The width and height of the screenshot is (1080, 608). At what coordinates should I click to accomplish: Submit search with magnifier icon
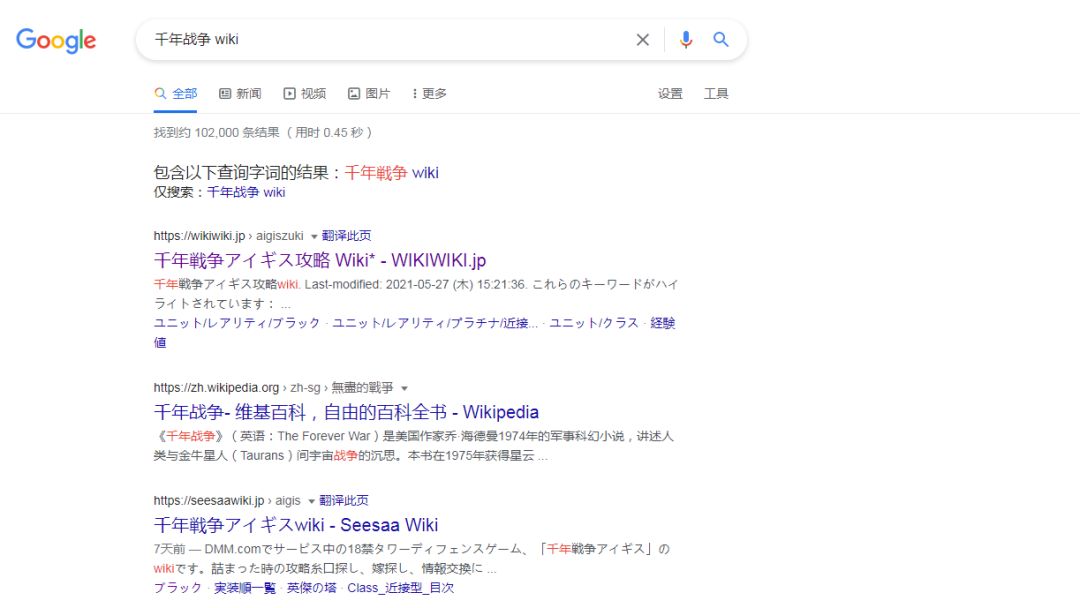point(720,39)
